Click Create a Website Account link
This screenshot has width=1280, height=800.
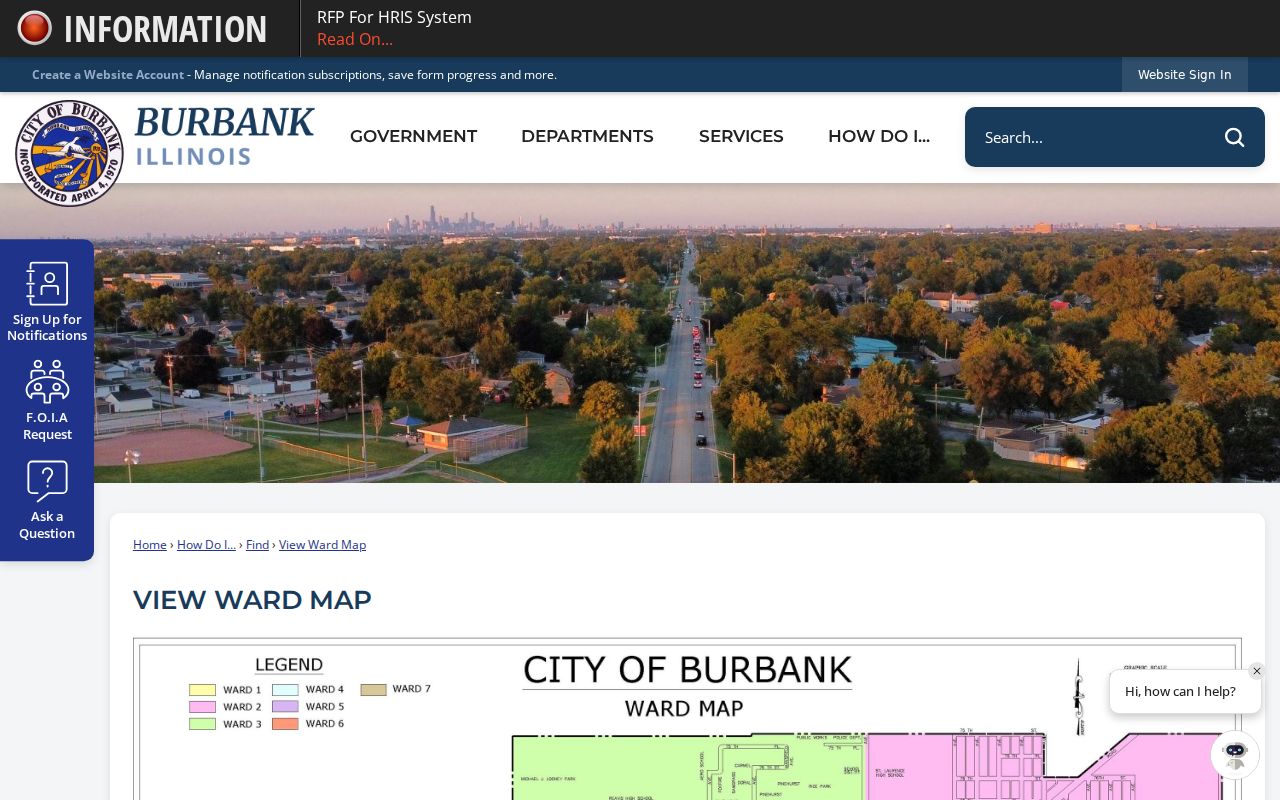click(108, 75)
